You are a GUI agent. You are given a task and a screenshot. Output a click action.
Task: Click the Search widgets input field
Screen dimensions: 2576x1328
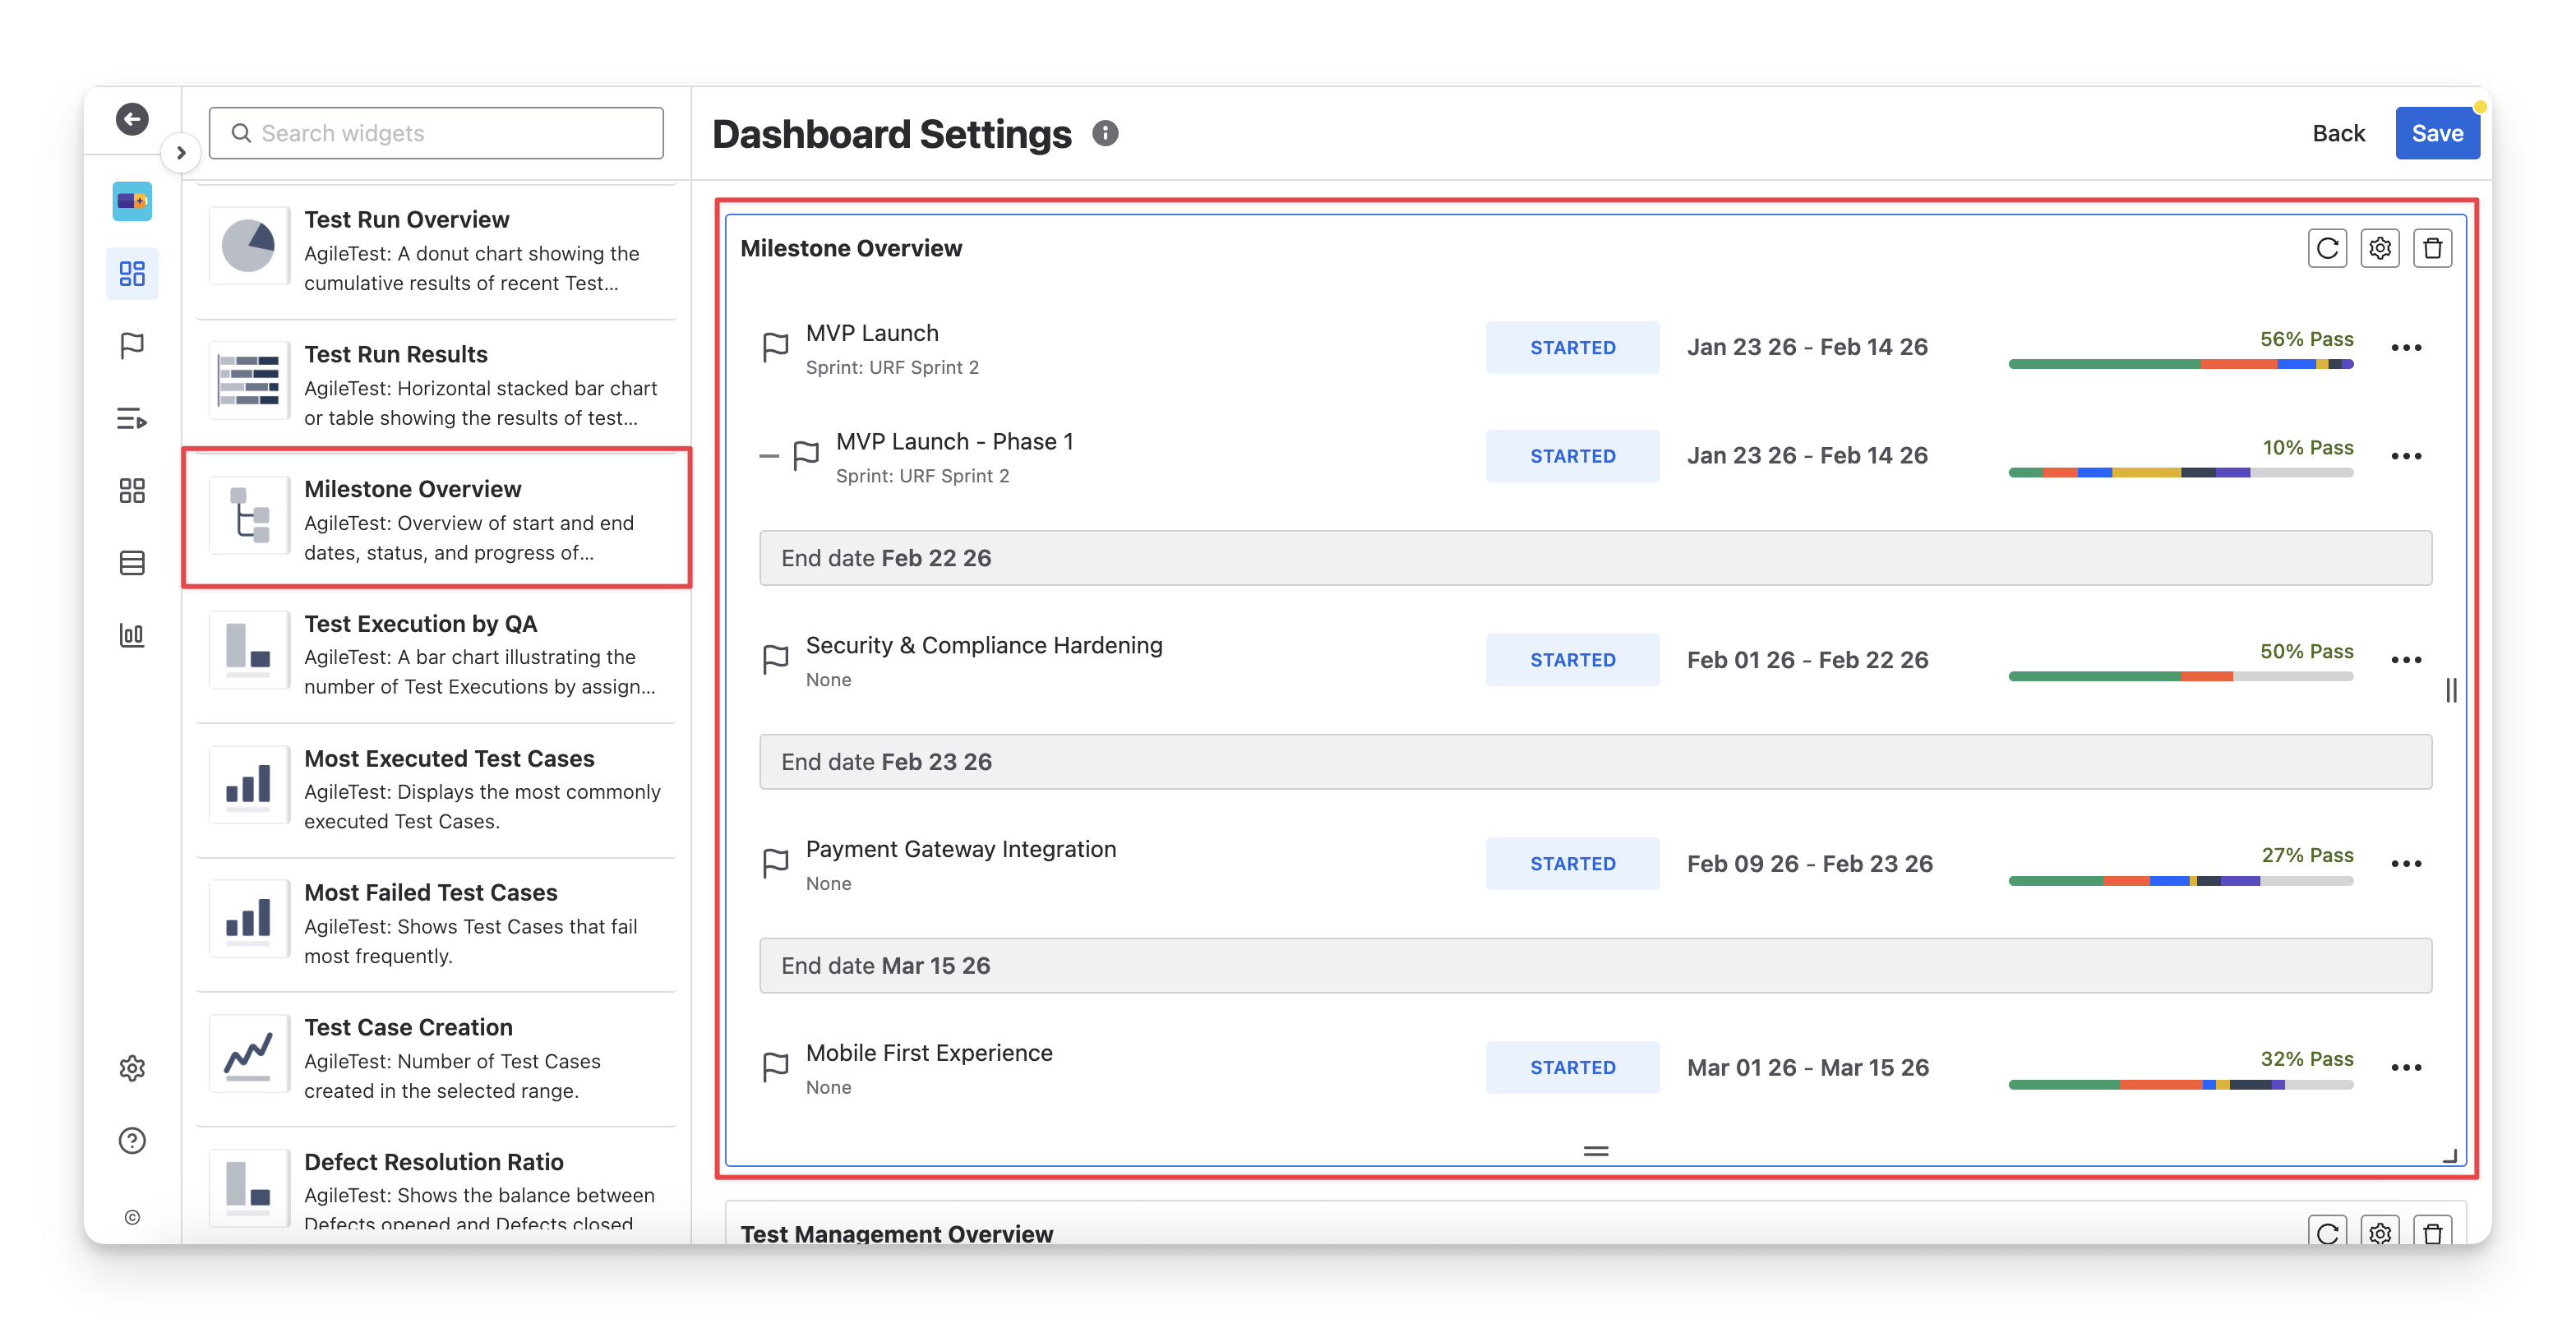coord(437,133)
